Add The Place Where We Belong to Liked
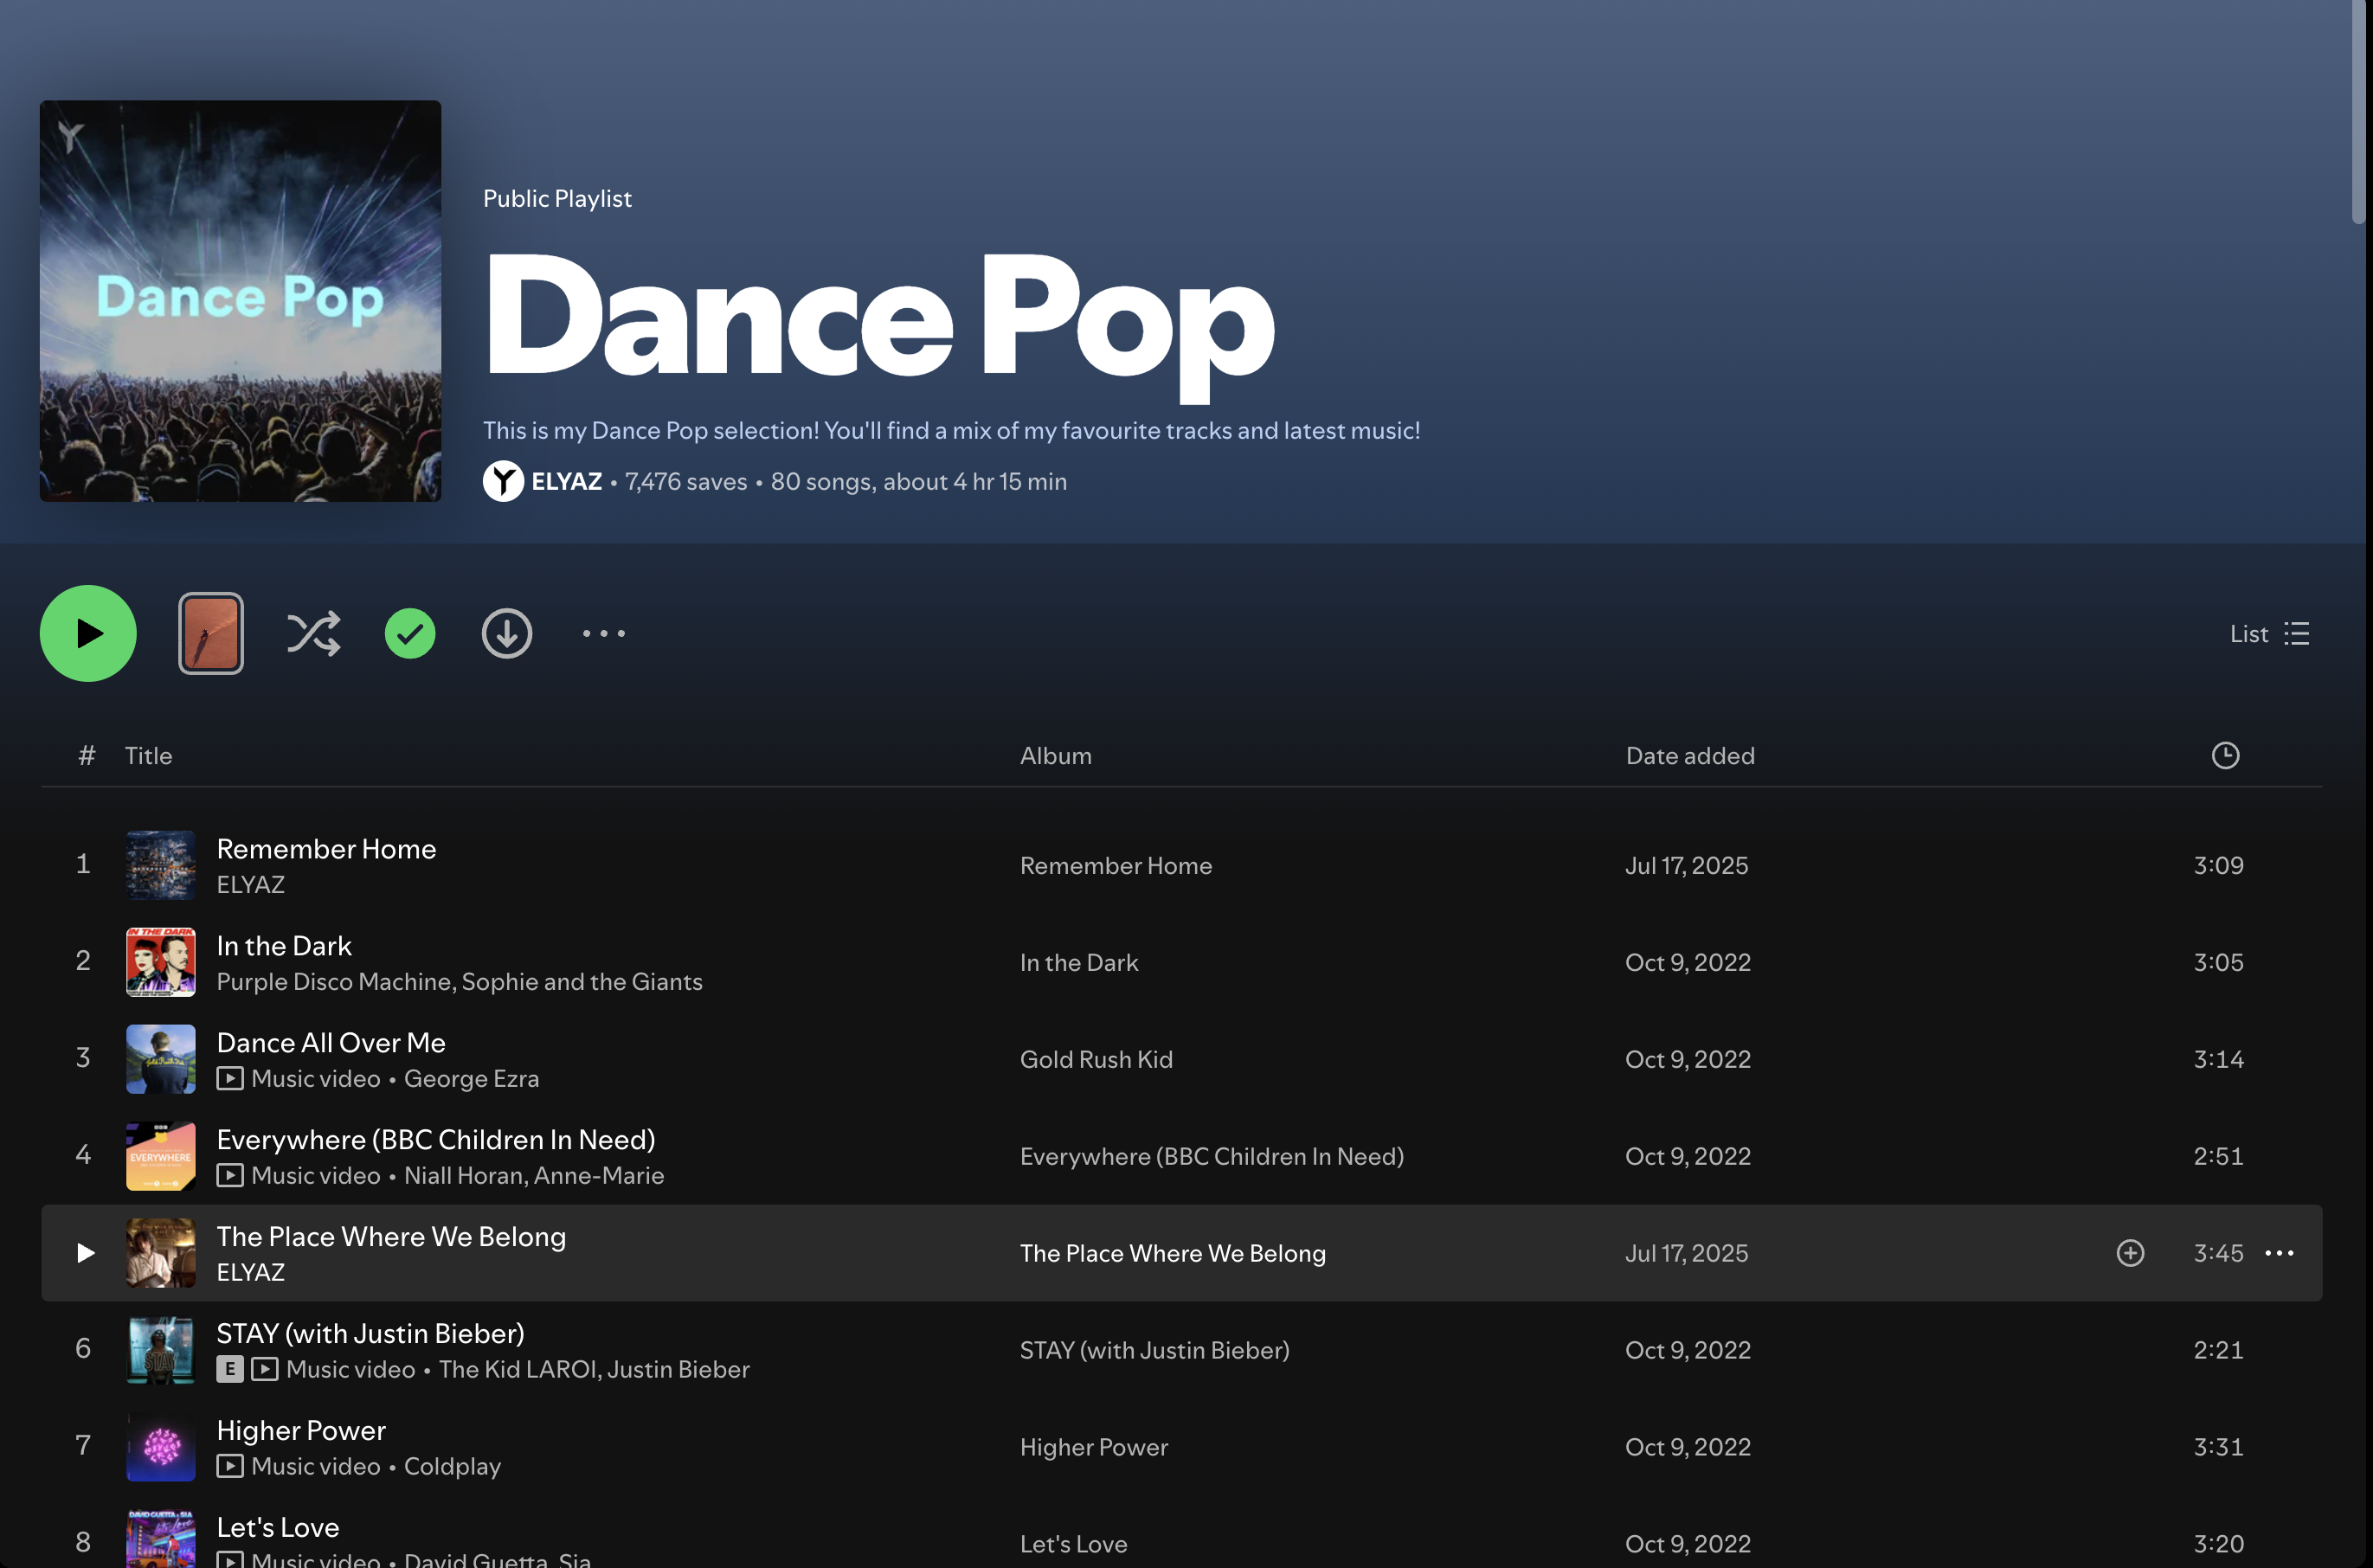 click(2130, 1253)
